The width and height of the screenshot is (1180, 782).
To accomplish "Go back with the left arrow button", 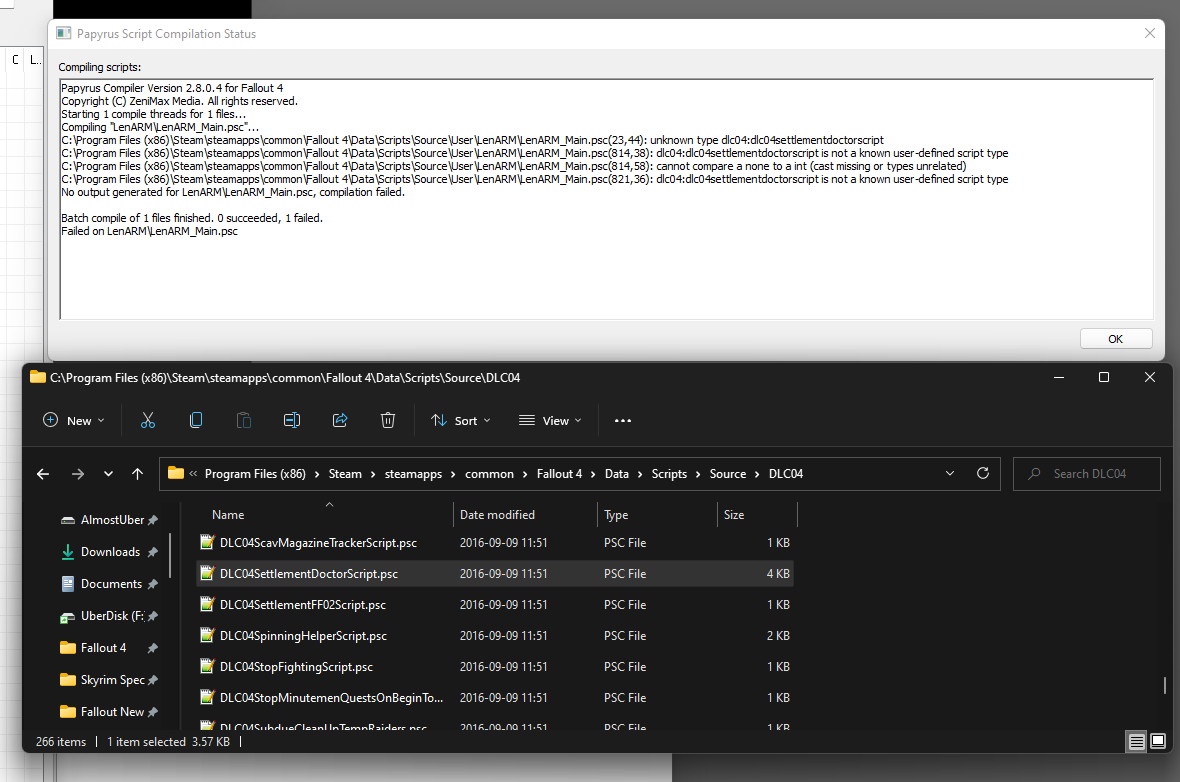I will tap(43, 473).
